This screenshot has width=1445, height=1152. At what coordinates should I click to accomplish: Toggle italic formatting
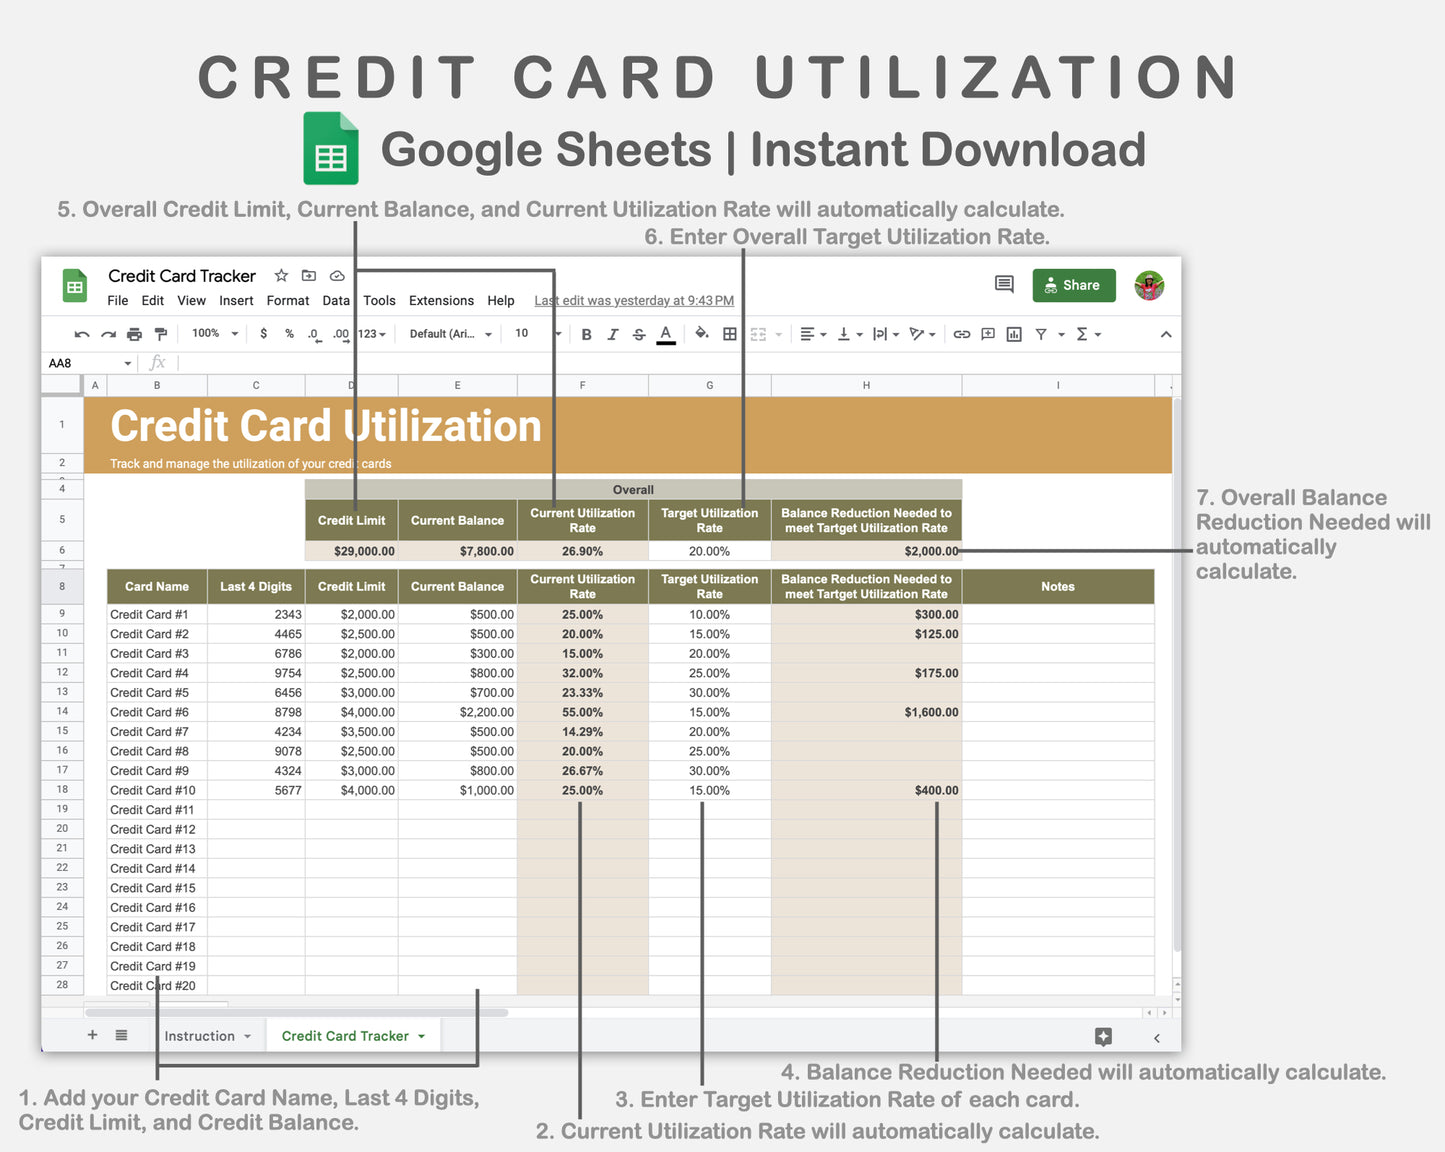pyautogui.click(x=613, y=333)
